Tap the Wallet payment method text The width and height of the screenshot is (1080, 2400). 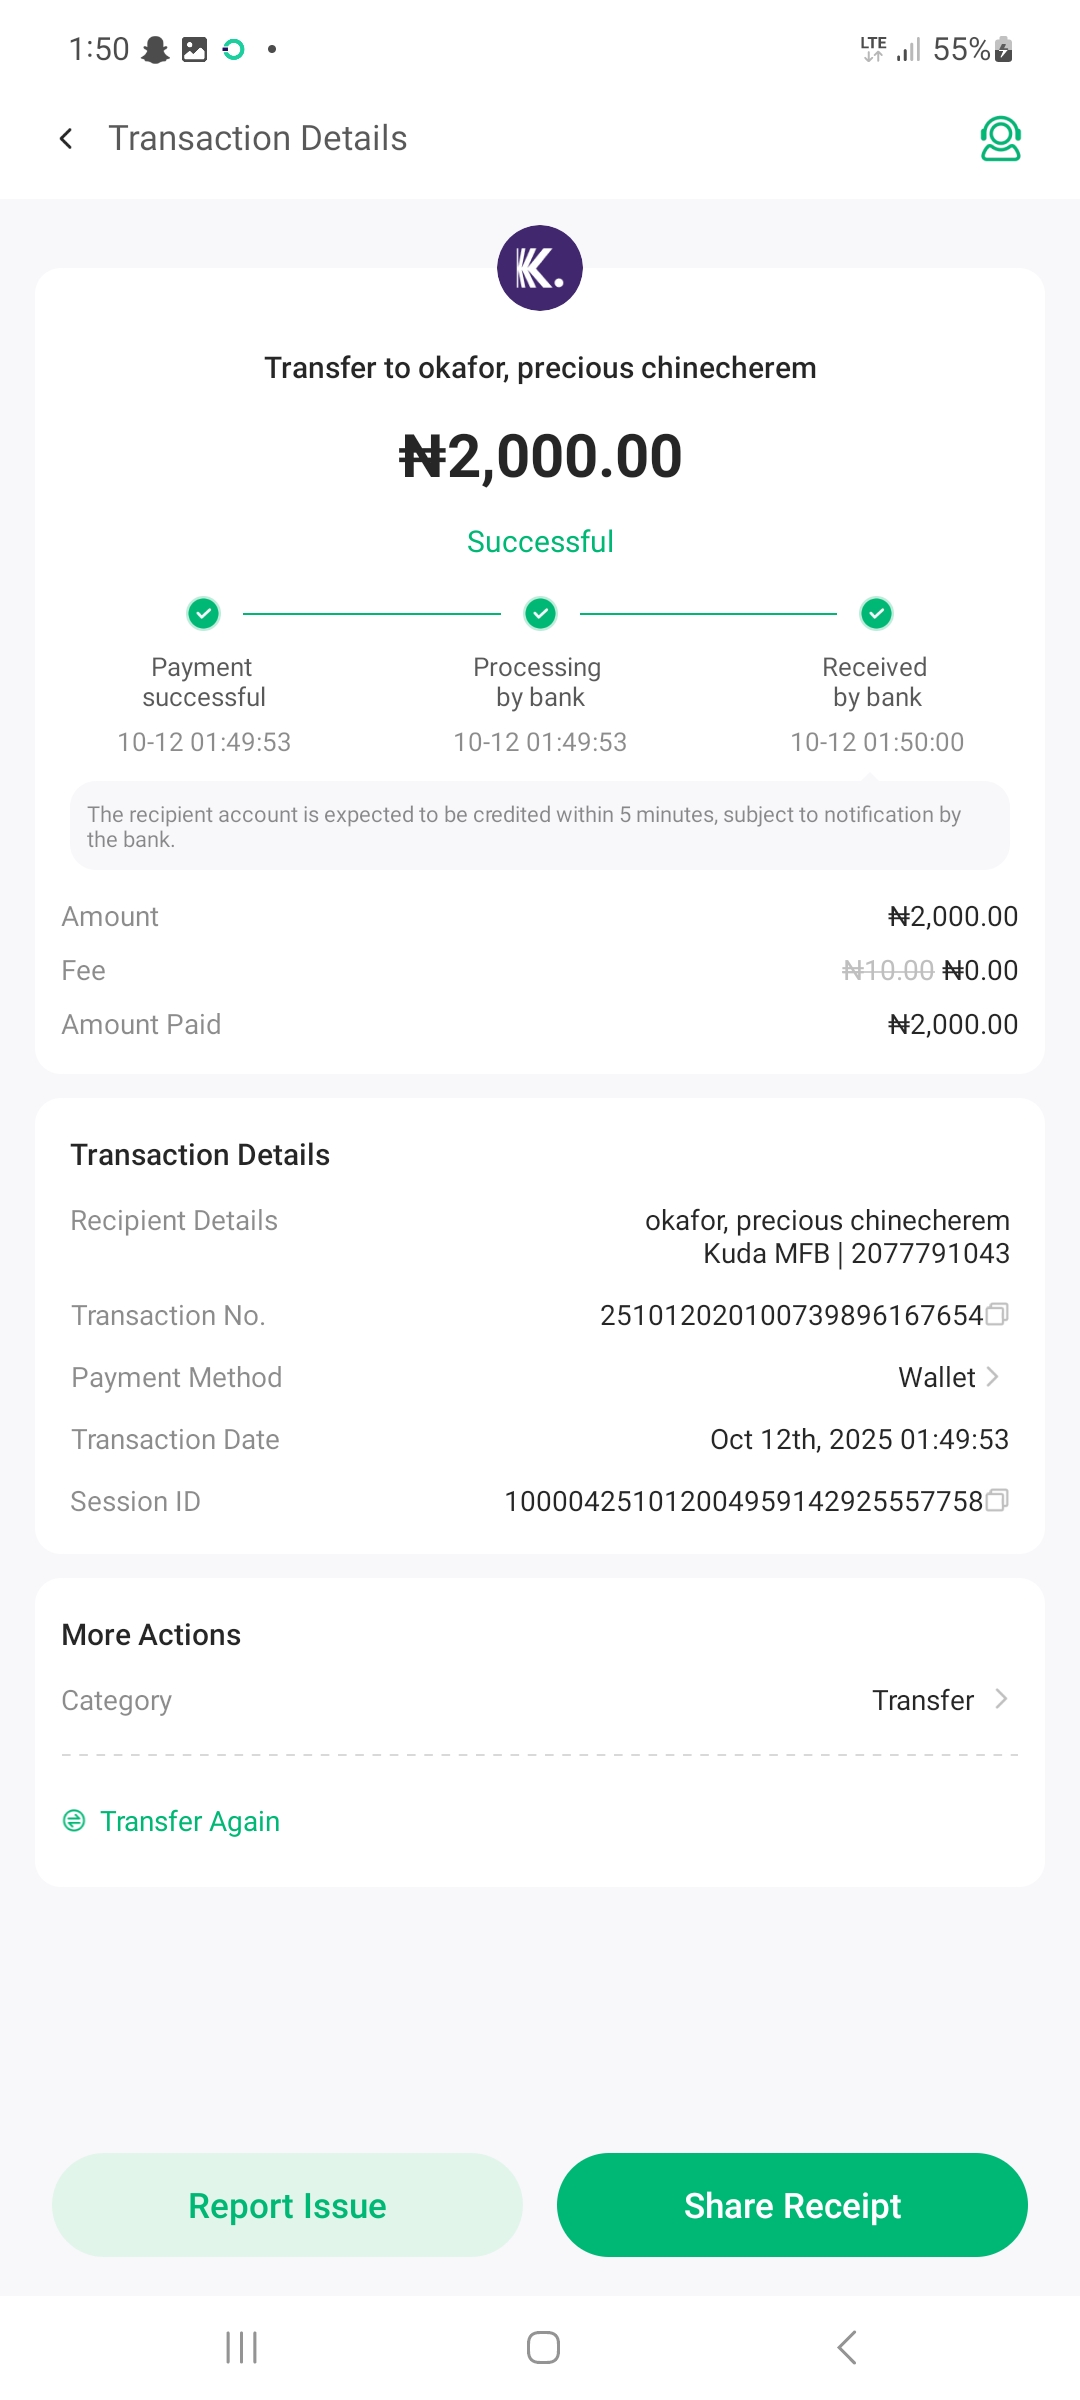pos(936,1378)
